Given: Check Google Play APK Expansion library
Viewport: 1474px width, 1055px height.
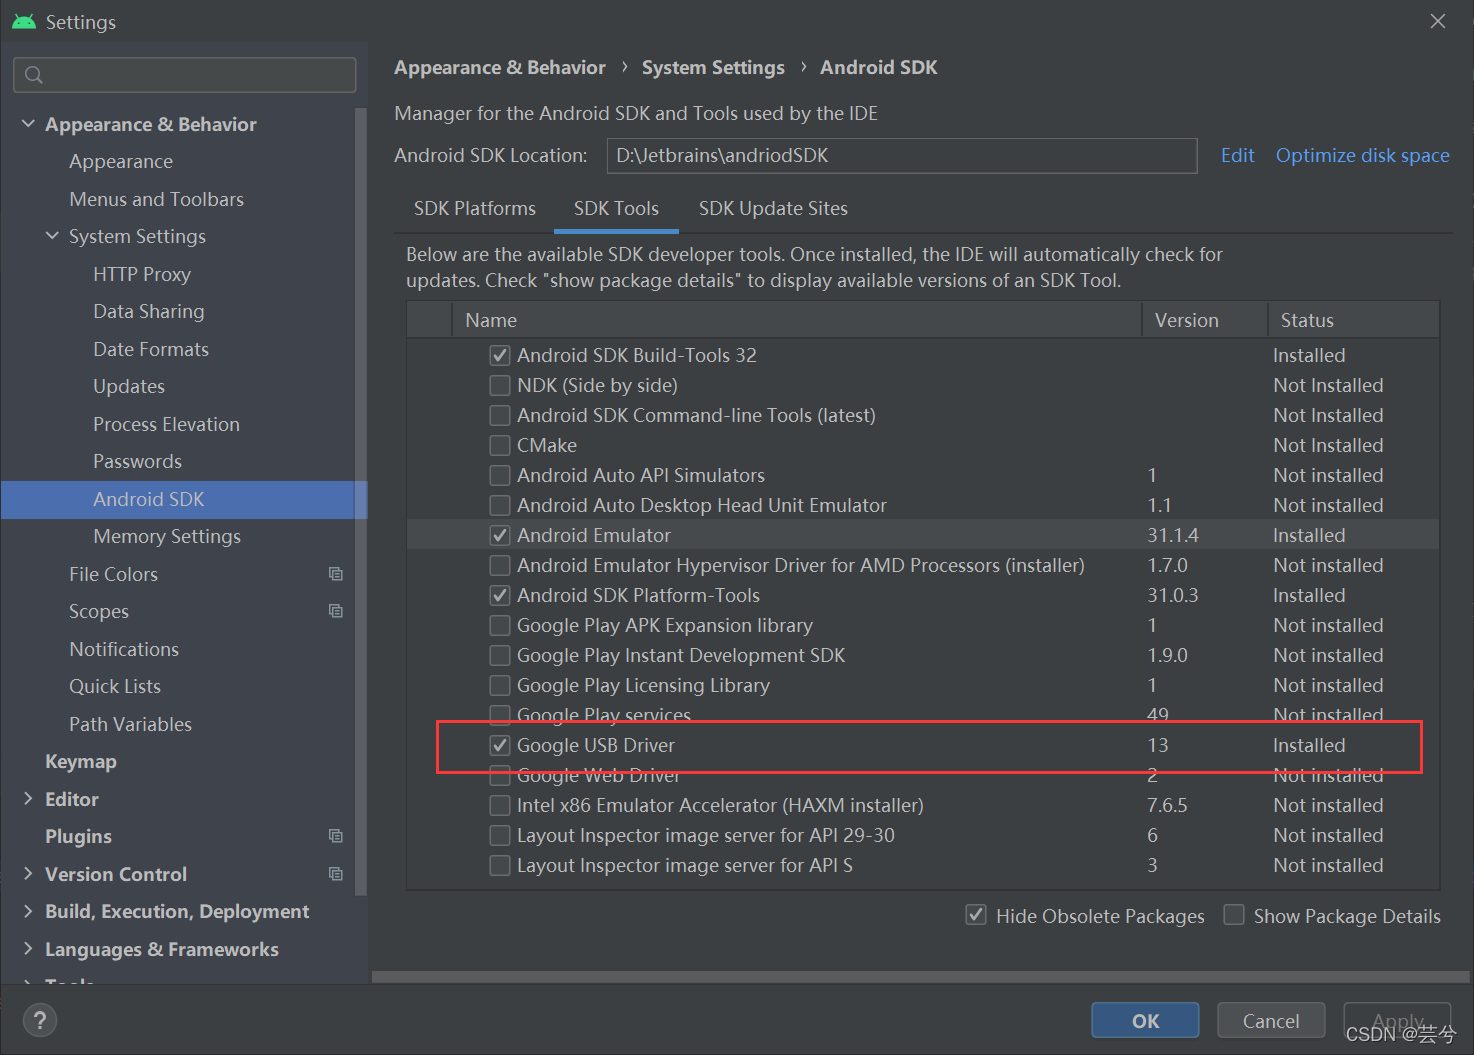Looking at the screenshot, I should tap(500, 625).
